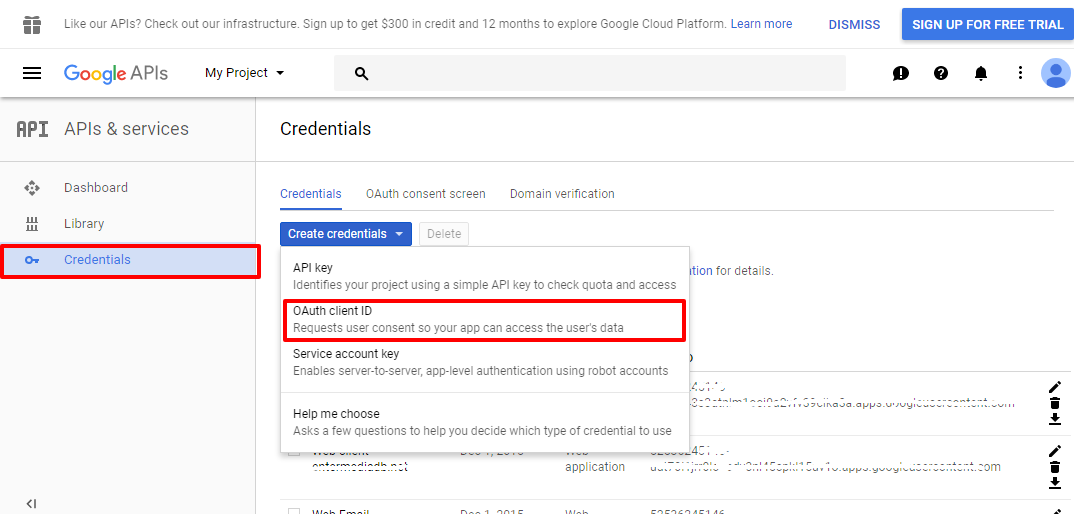Click the key icon next to Credentials
Screen dimensions: 1074x514
click(32, 260)
